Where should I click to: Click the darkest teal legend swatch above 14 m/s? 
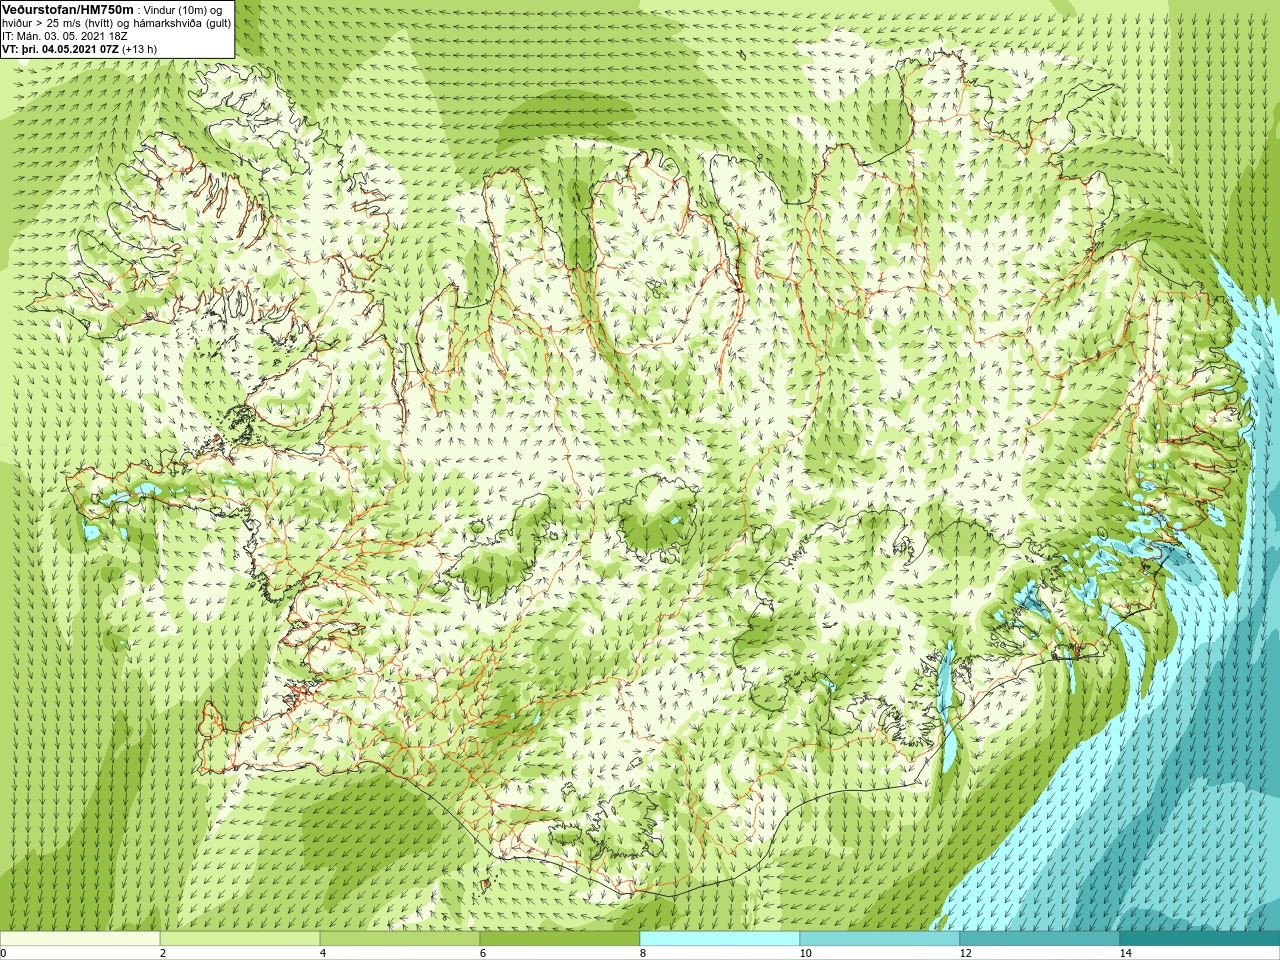click(1200, 939)
